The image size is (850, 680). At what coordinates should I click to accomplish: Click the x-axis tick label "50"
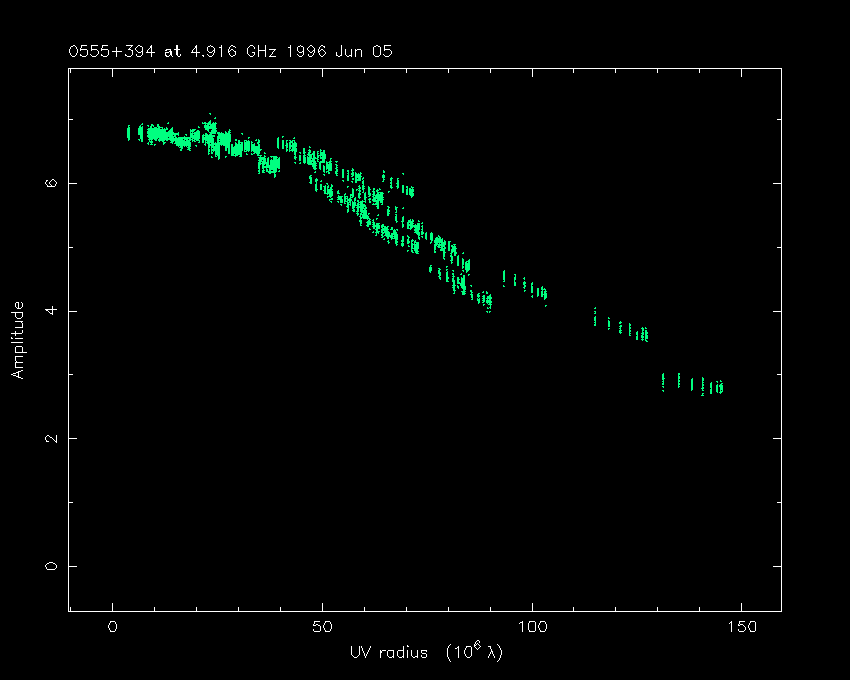pos(322,627)
